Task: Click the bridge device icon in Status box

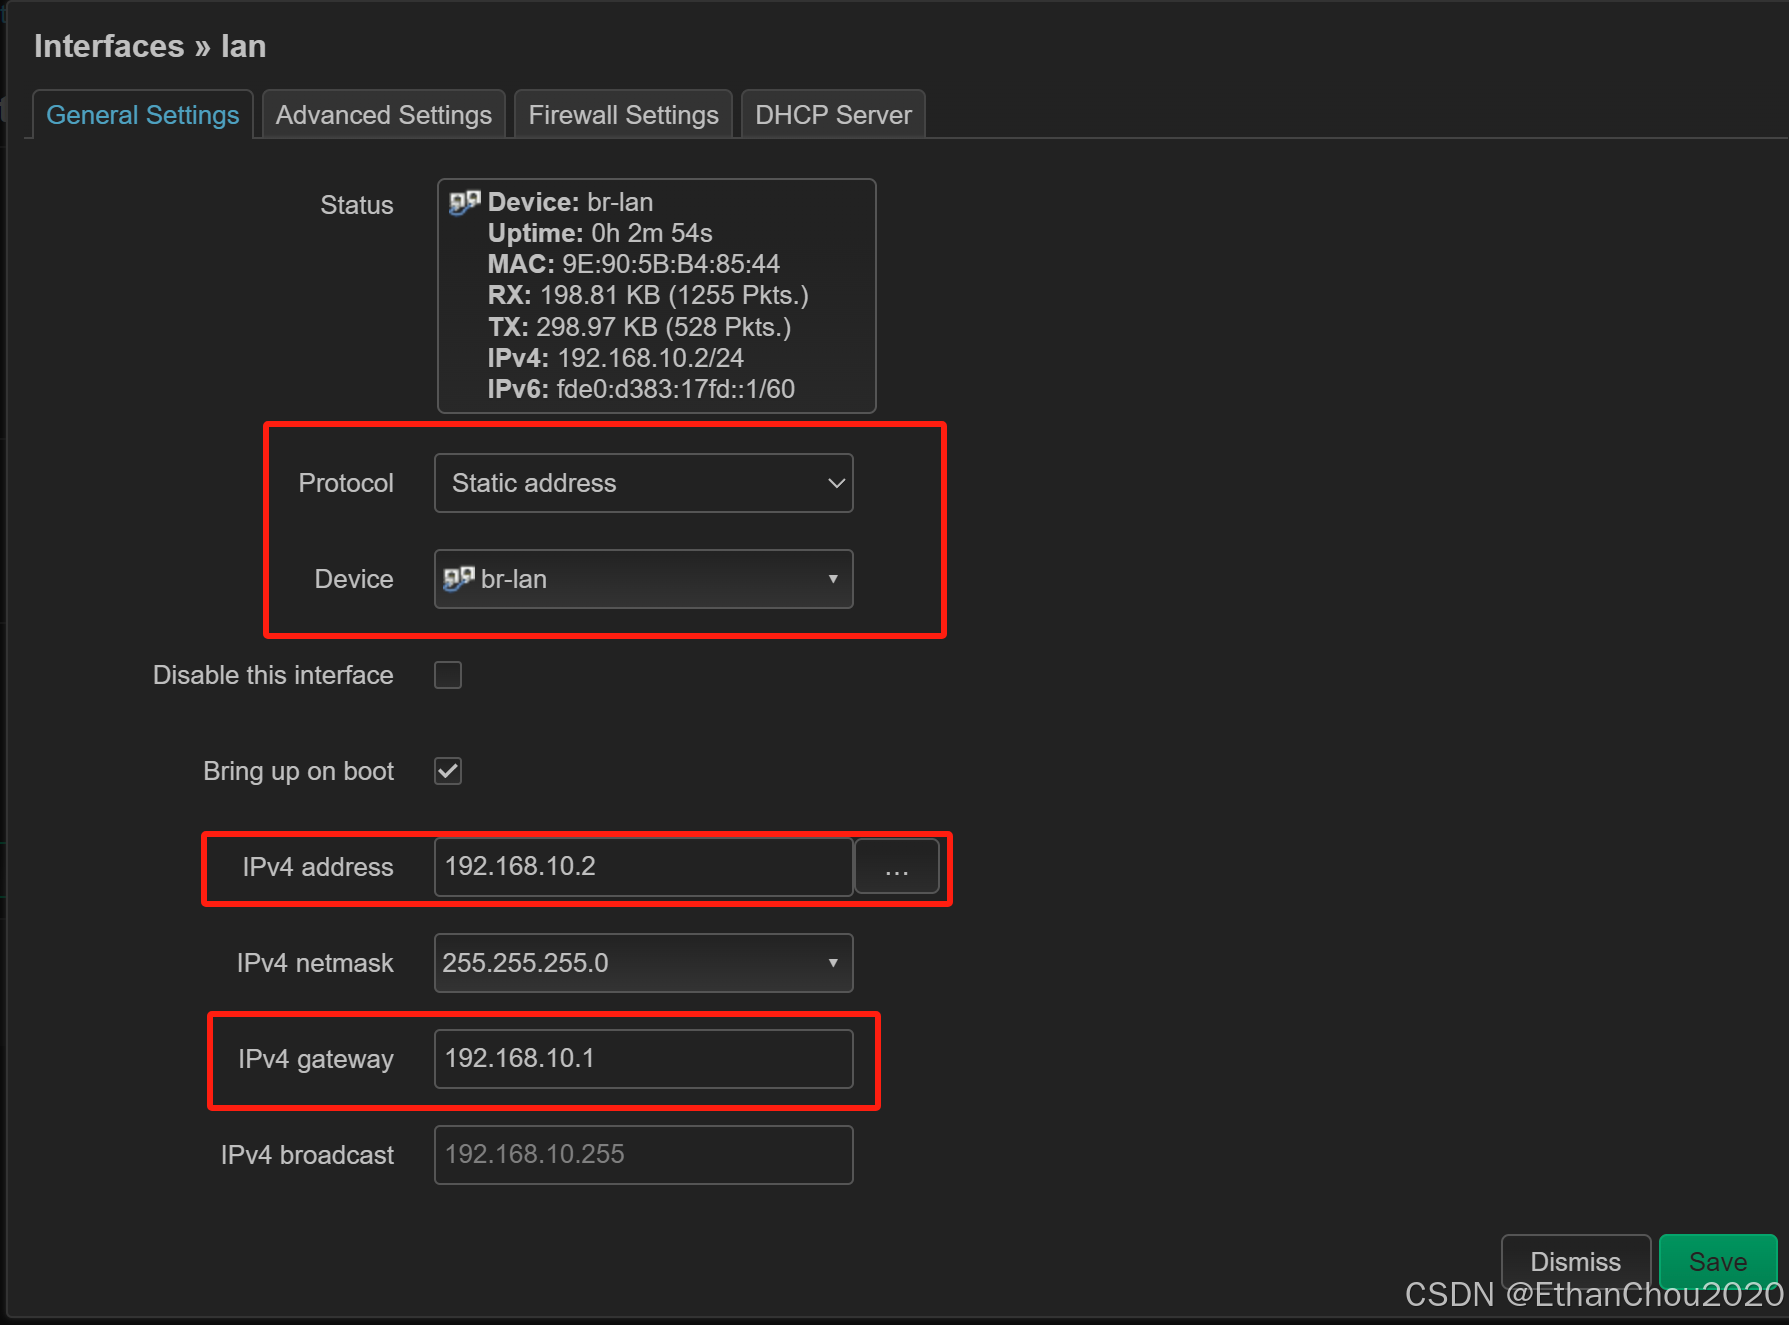Action: pyautogui.click(x=465, y=202)
